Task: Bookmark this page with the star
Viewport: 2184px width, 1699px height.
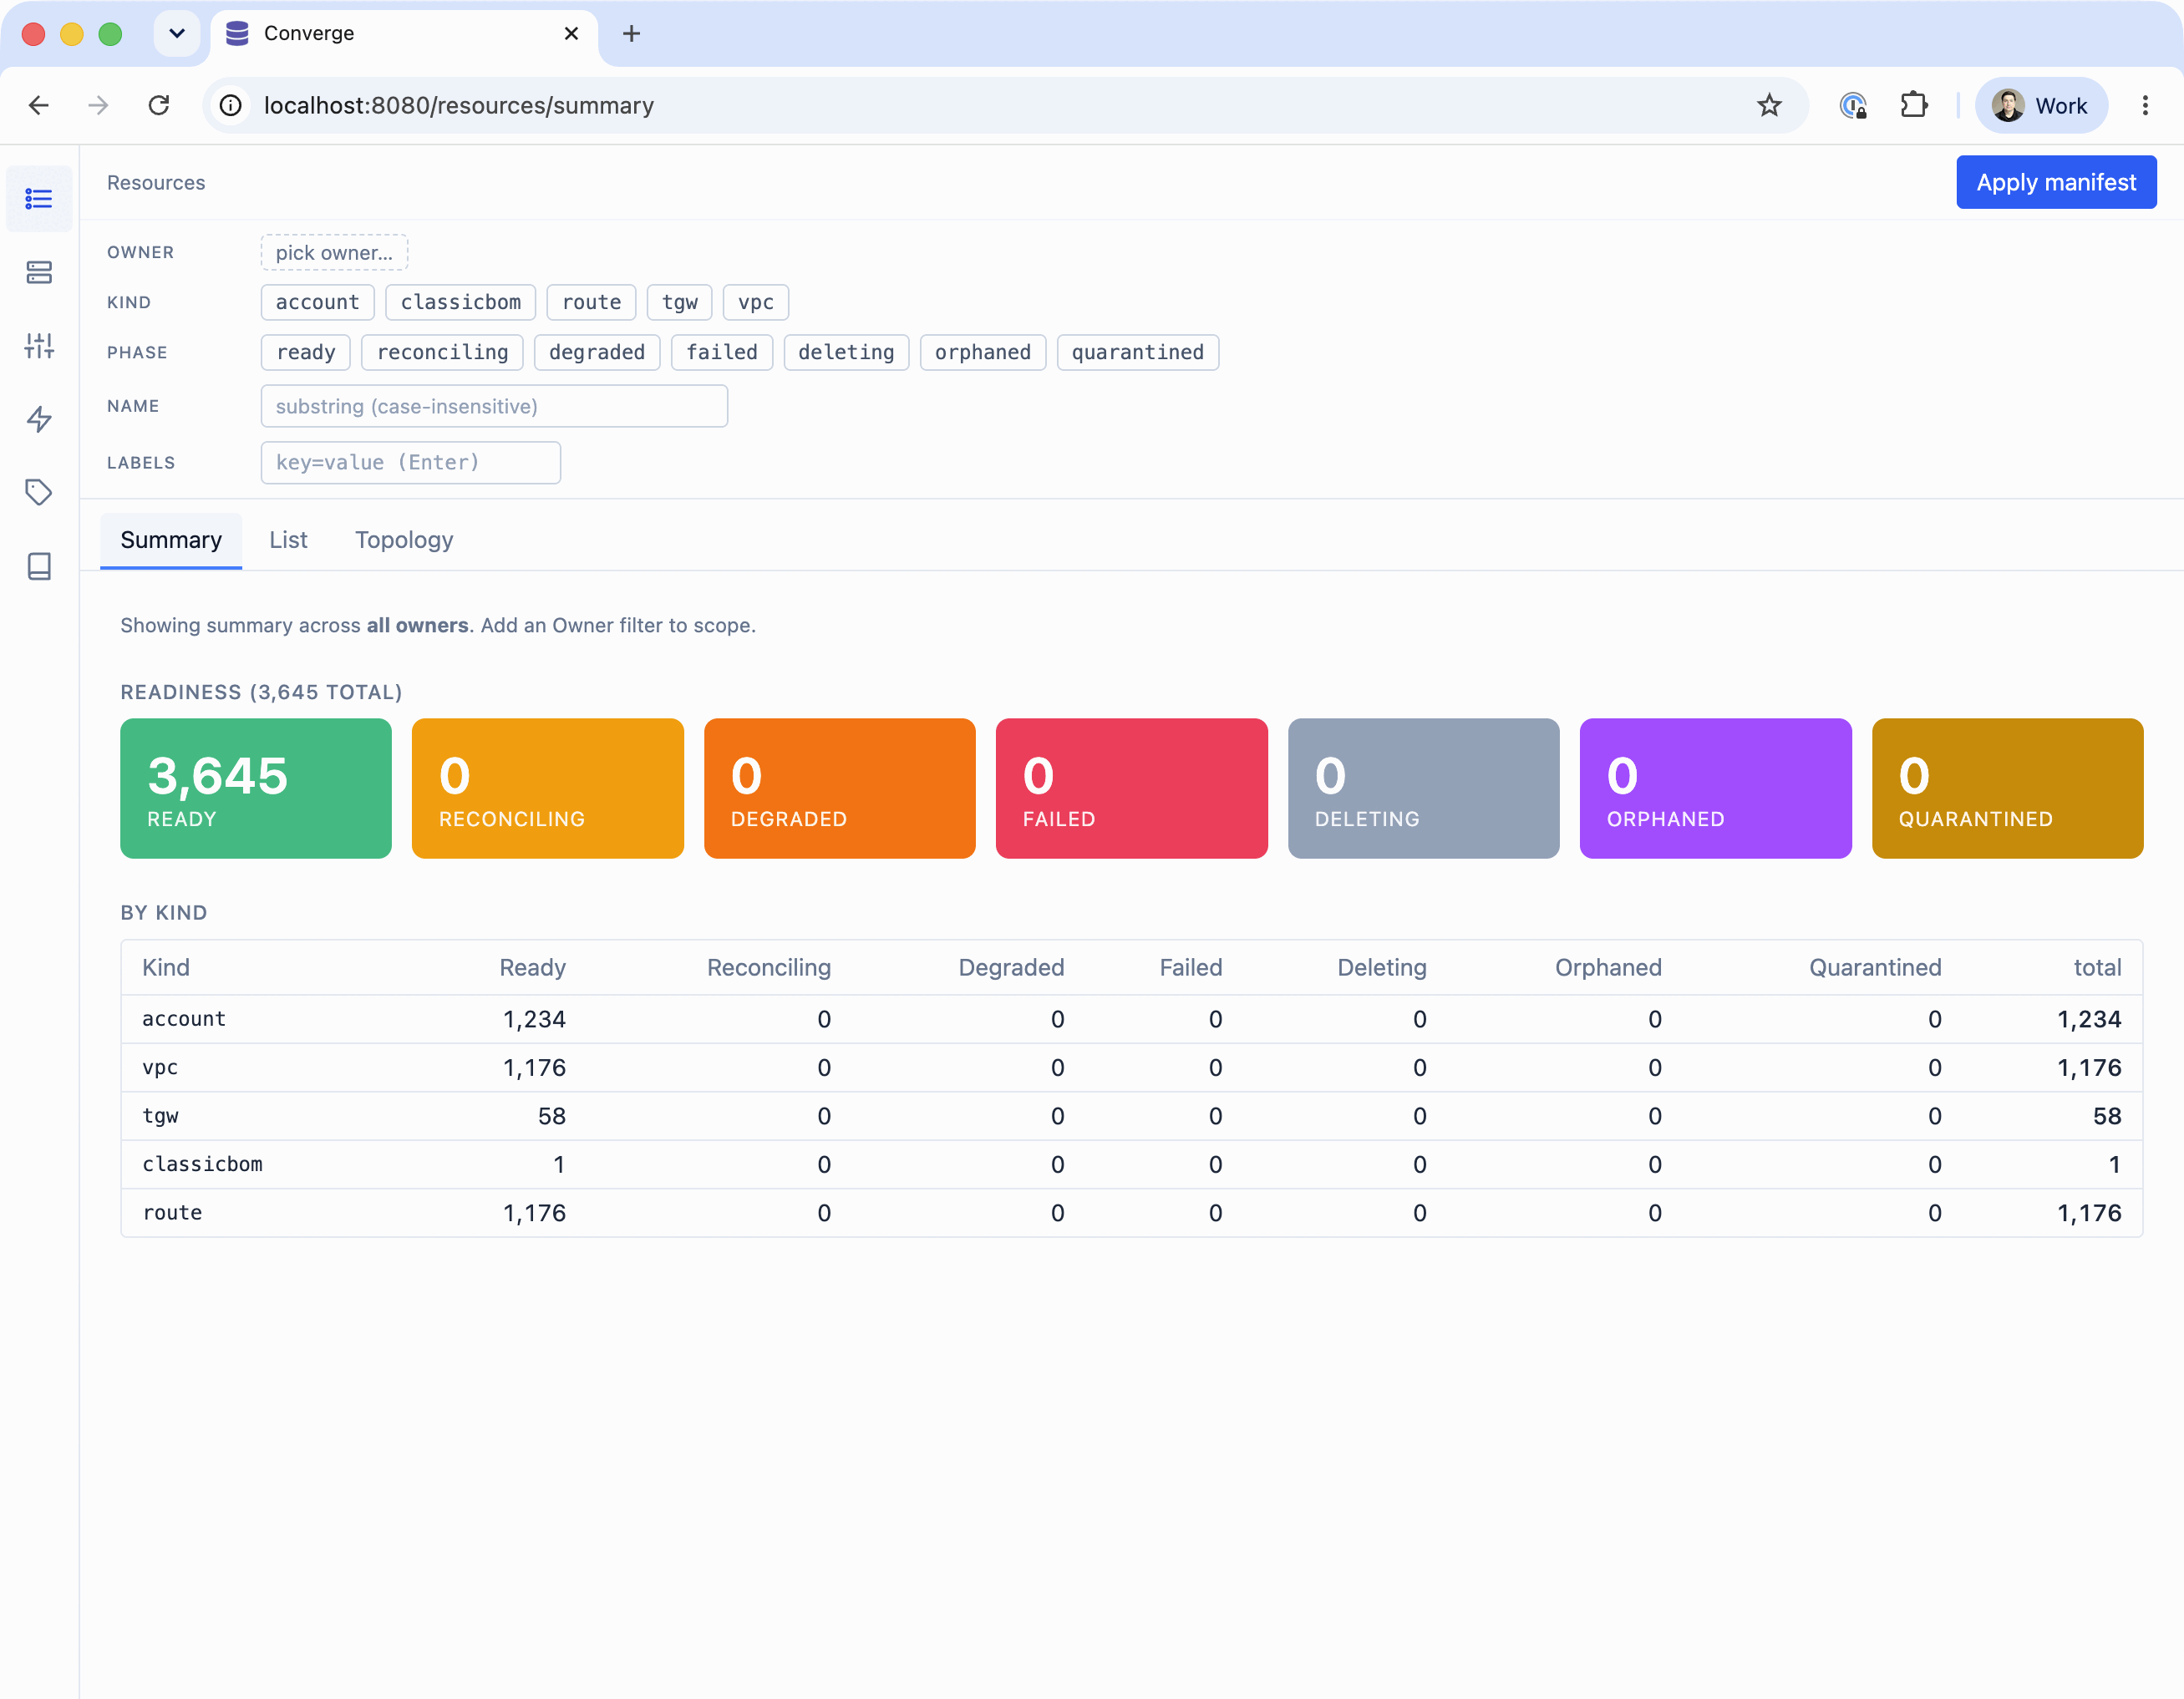Action: tap(1769, 105)
